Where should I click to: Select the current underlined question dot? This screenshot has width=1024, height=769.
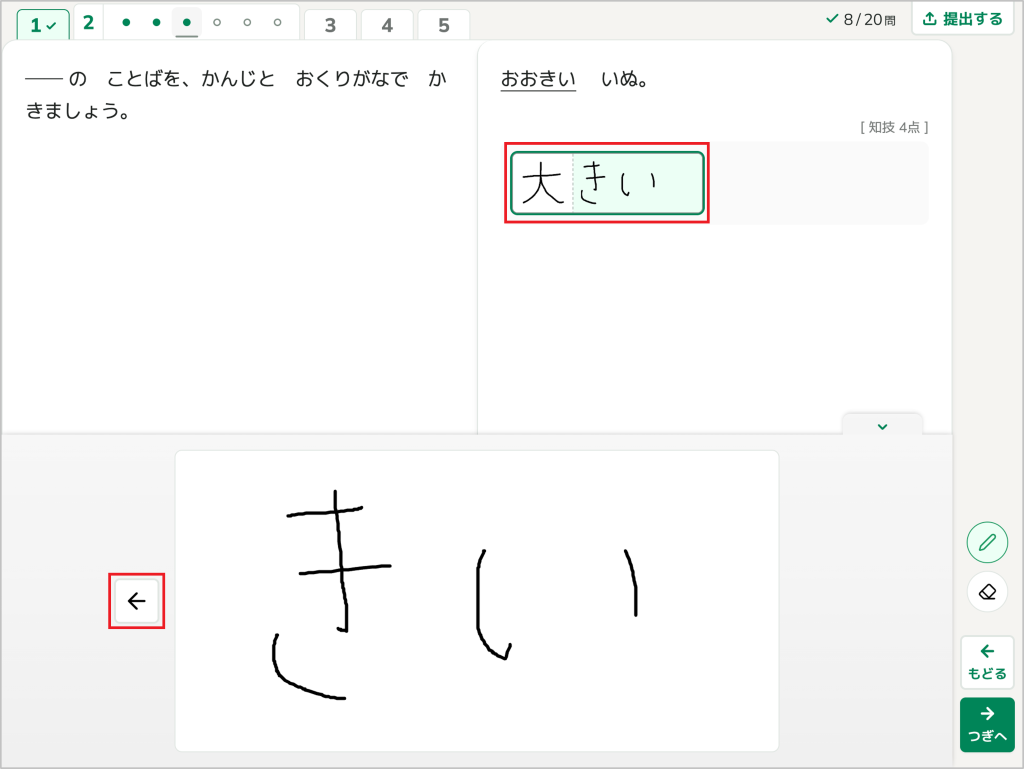187,23
